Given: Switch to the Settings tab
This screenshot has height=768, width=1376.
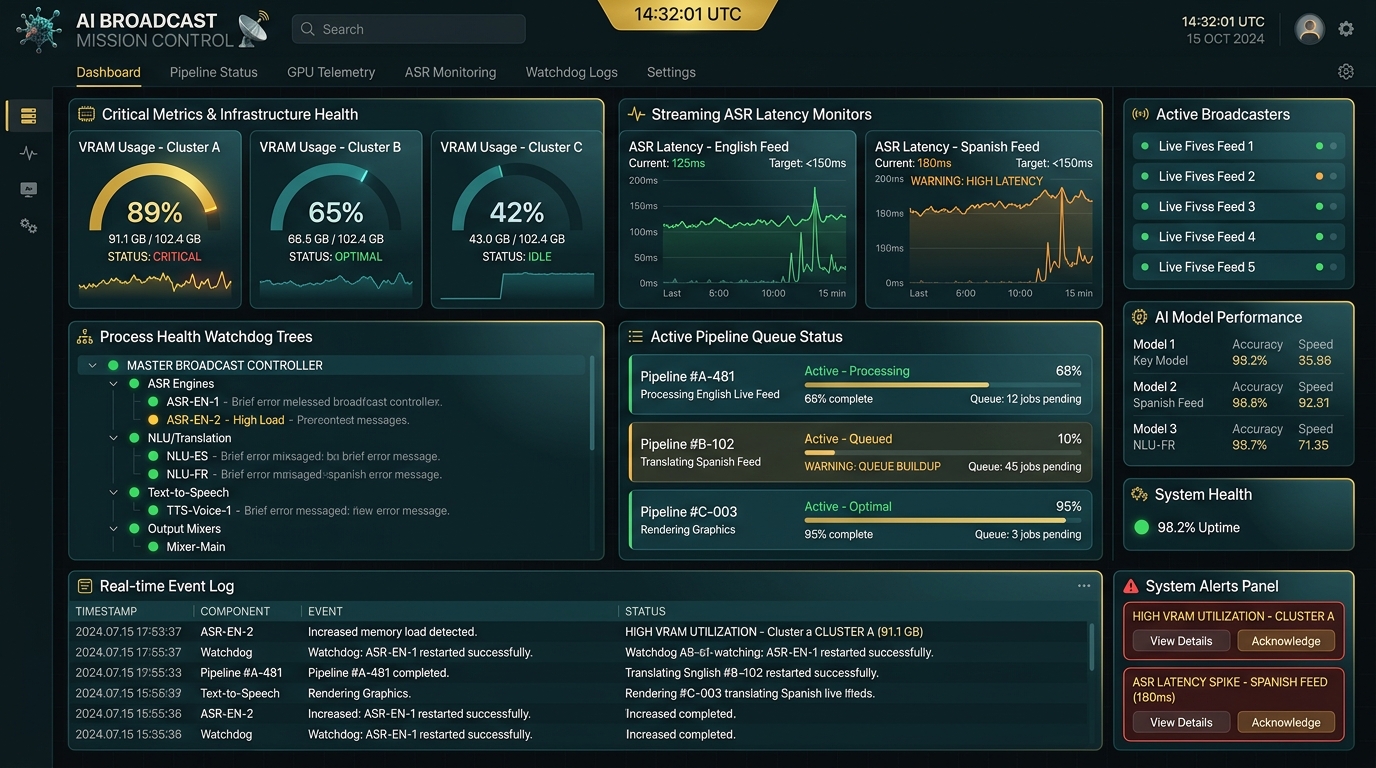Looking at the screenshot, I should (671, 72).
